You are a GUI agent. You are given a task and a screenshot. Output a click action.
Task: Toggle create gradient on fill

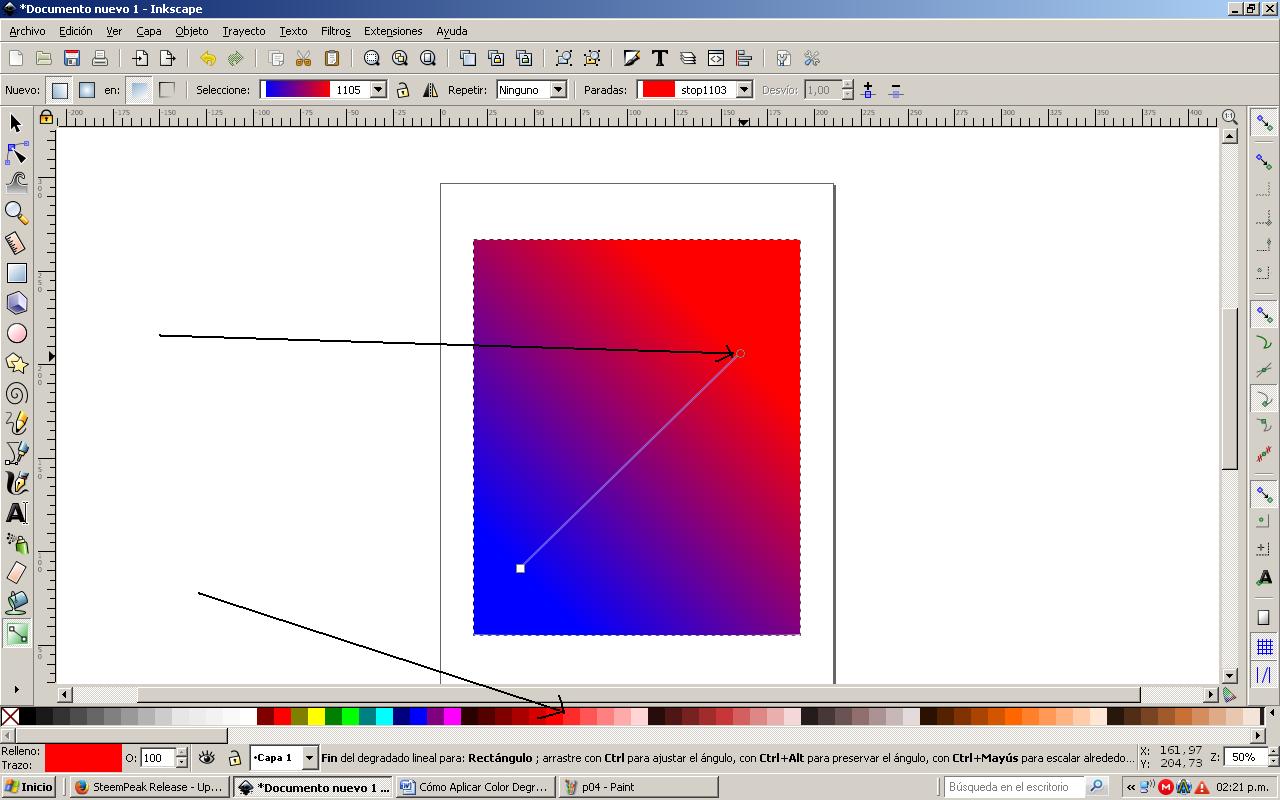coord(139,90)
